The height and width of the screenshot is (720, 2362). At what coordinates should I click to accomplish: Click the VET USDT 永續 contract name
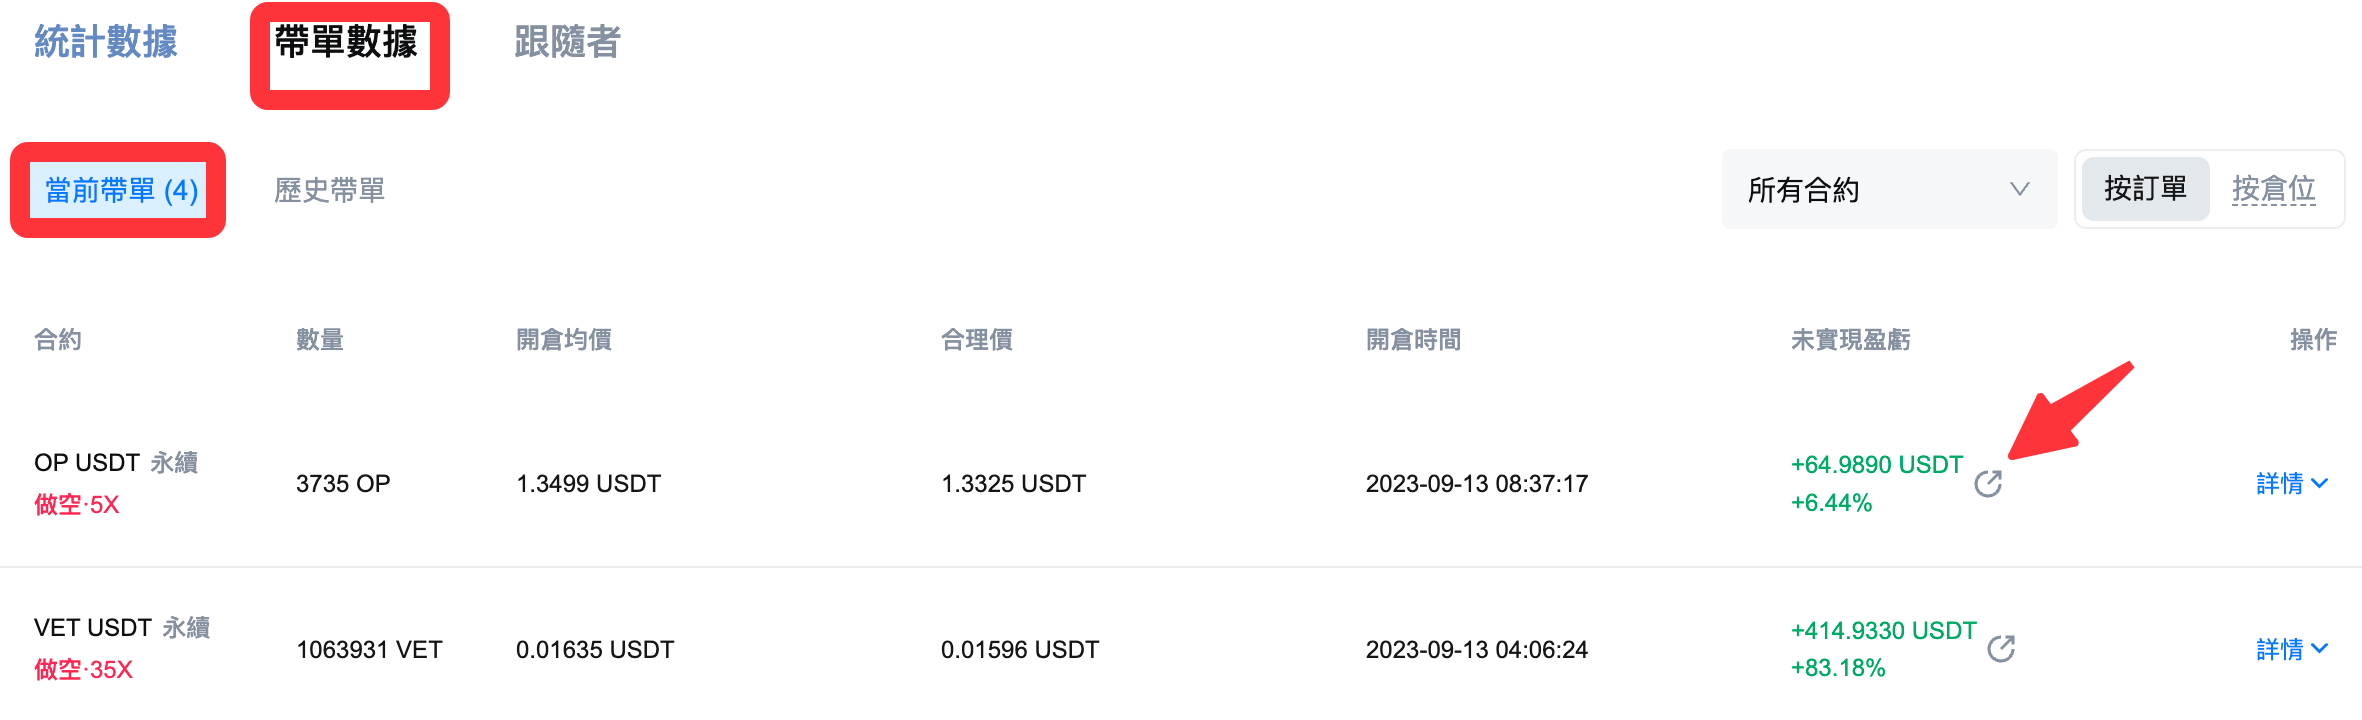[122, 628]
